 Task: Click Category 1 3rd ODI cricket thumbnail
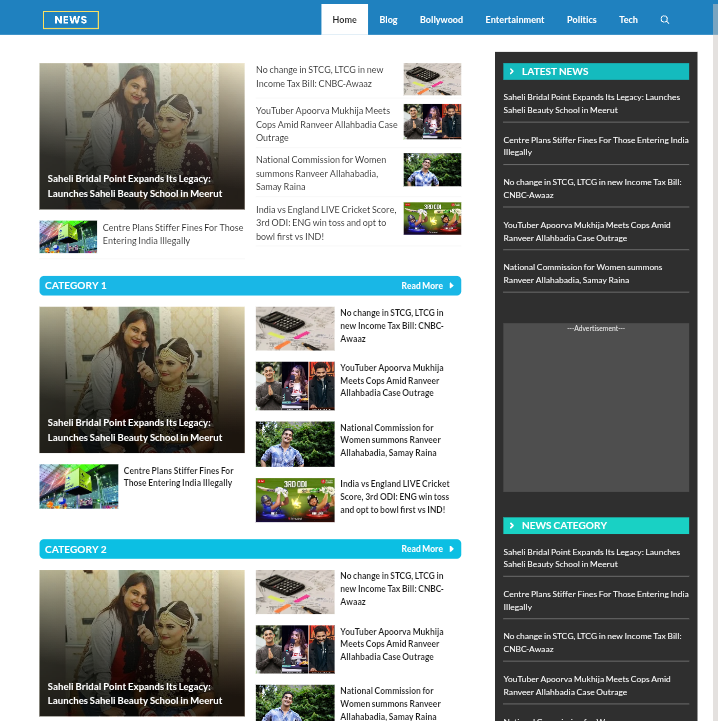tap(295, 500)
